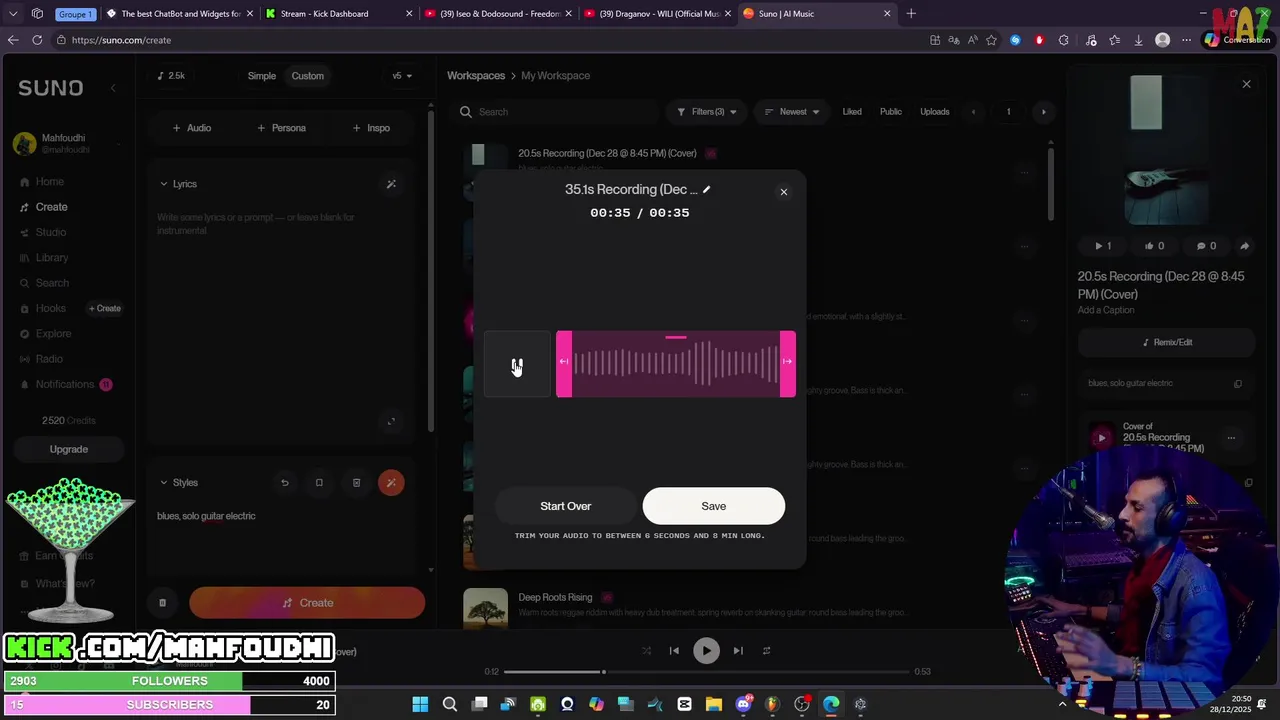Viewport: 1280px width, 720px height.
Task: Click the magic wand icon in Lyrics
Action: tap(391, 184)
